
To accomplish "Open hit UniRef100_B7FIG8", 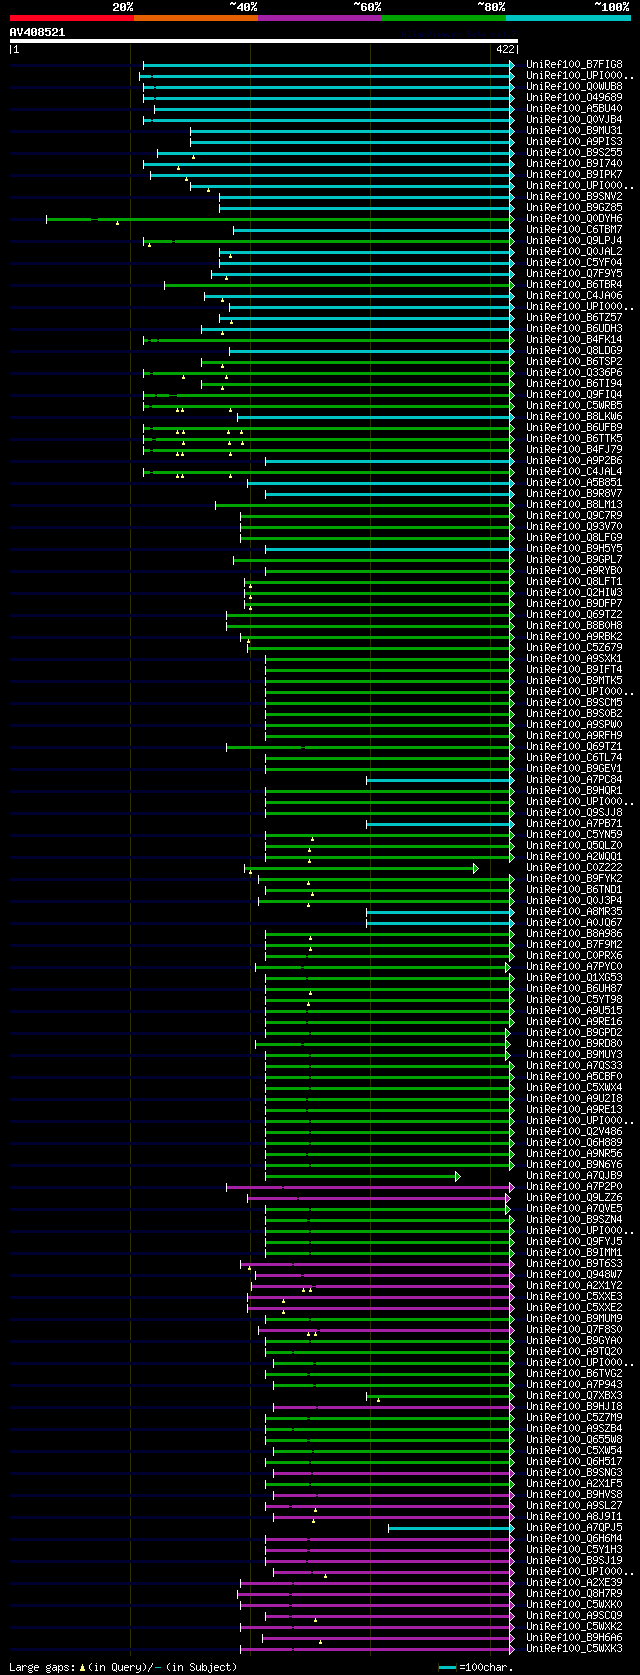I will (x=574, y=65).
